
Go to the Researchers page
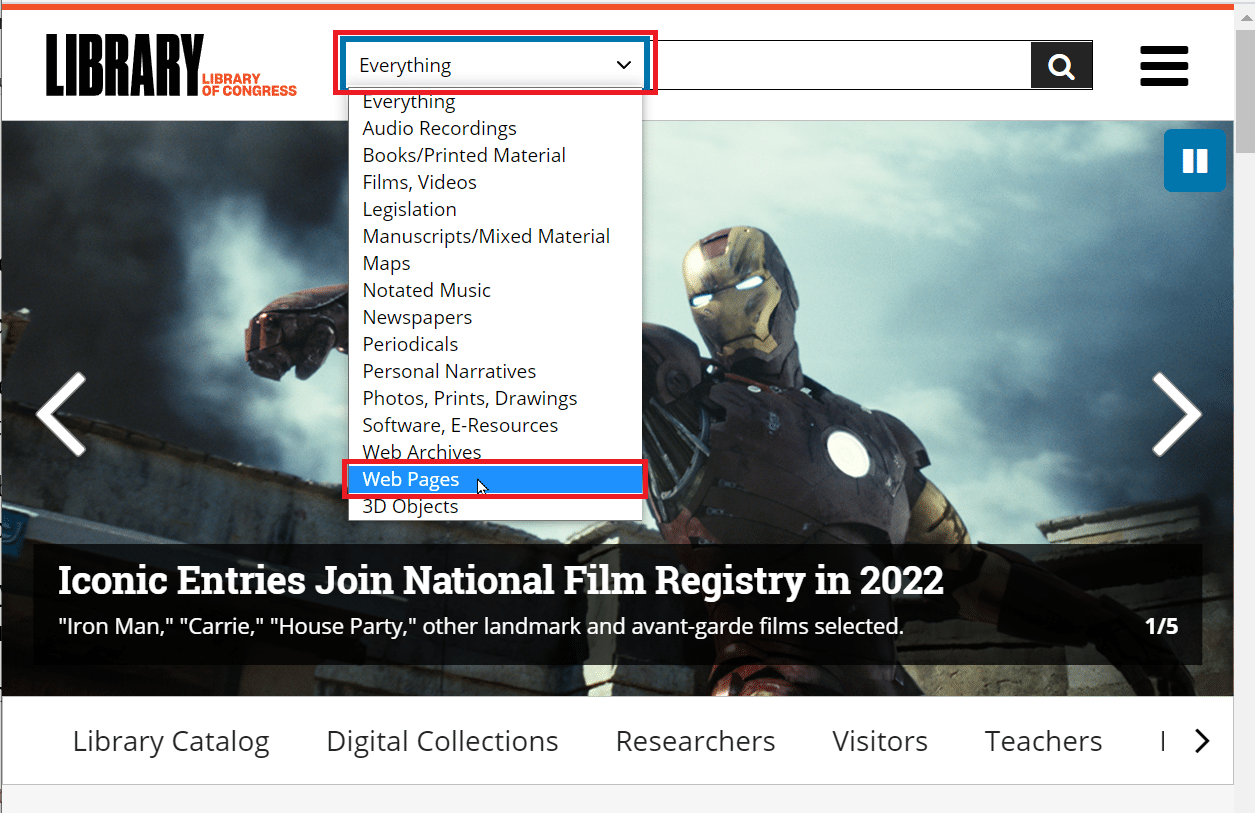pyautogui.click(x=695, y=741)
